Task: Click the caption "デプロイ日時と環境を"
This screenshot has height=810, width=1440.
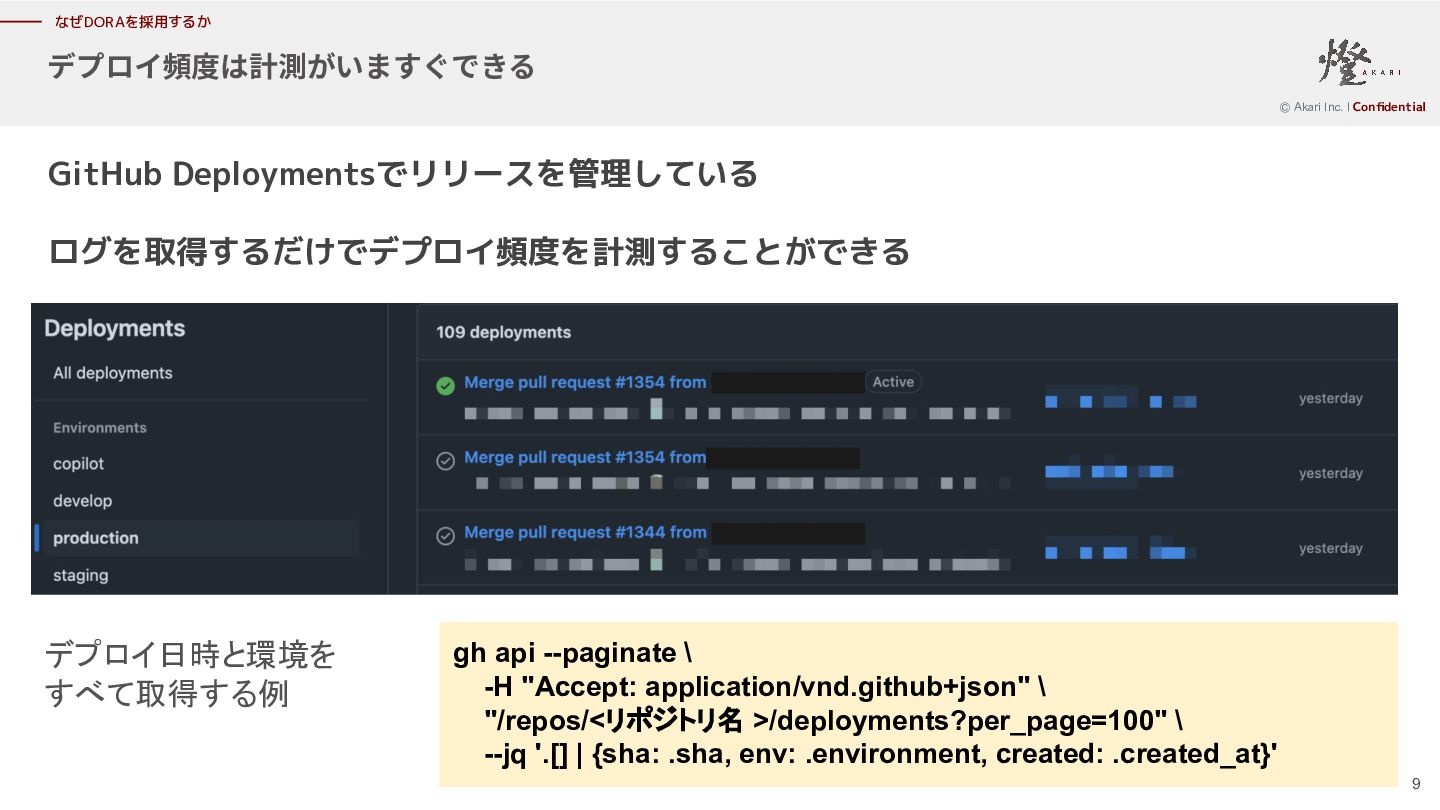Action: click(x=190, y=656)
